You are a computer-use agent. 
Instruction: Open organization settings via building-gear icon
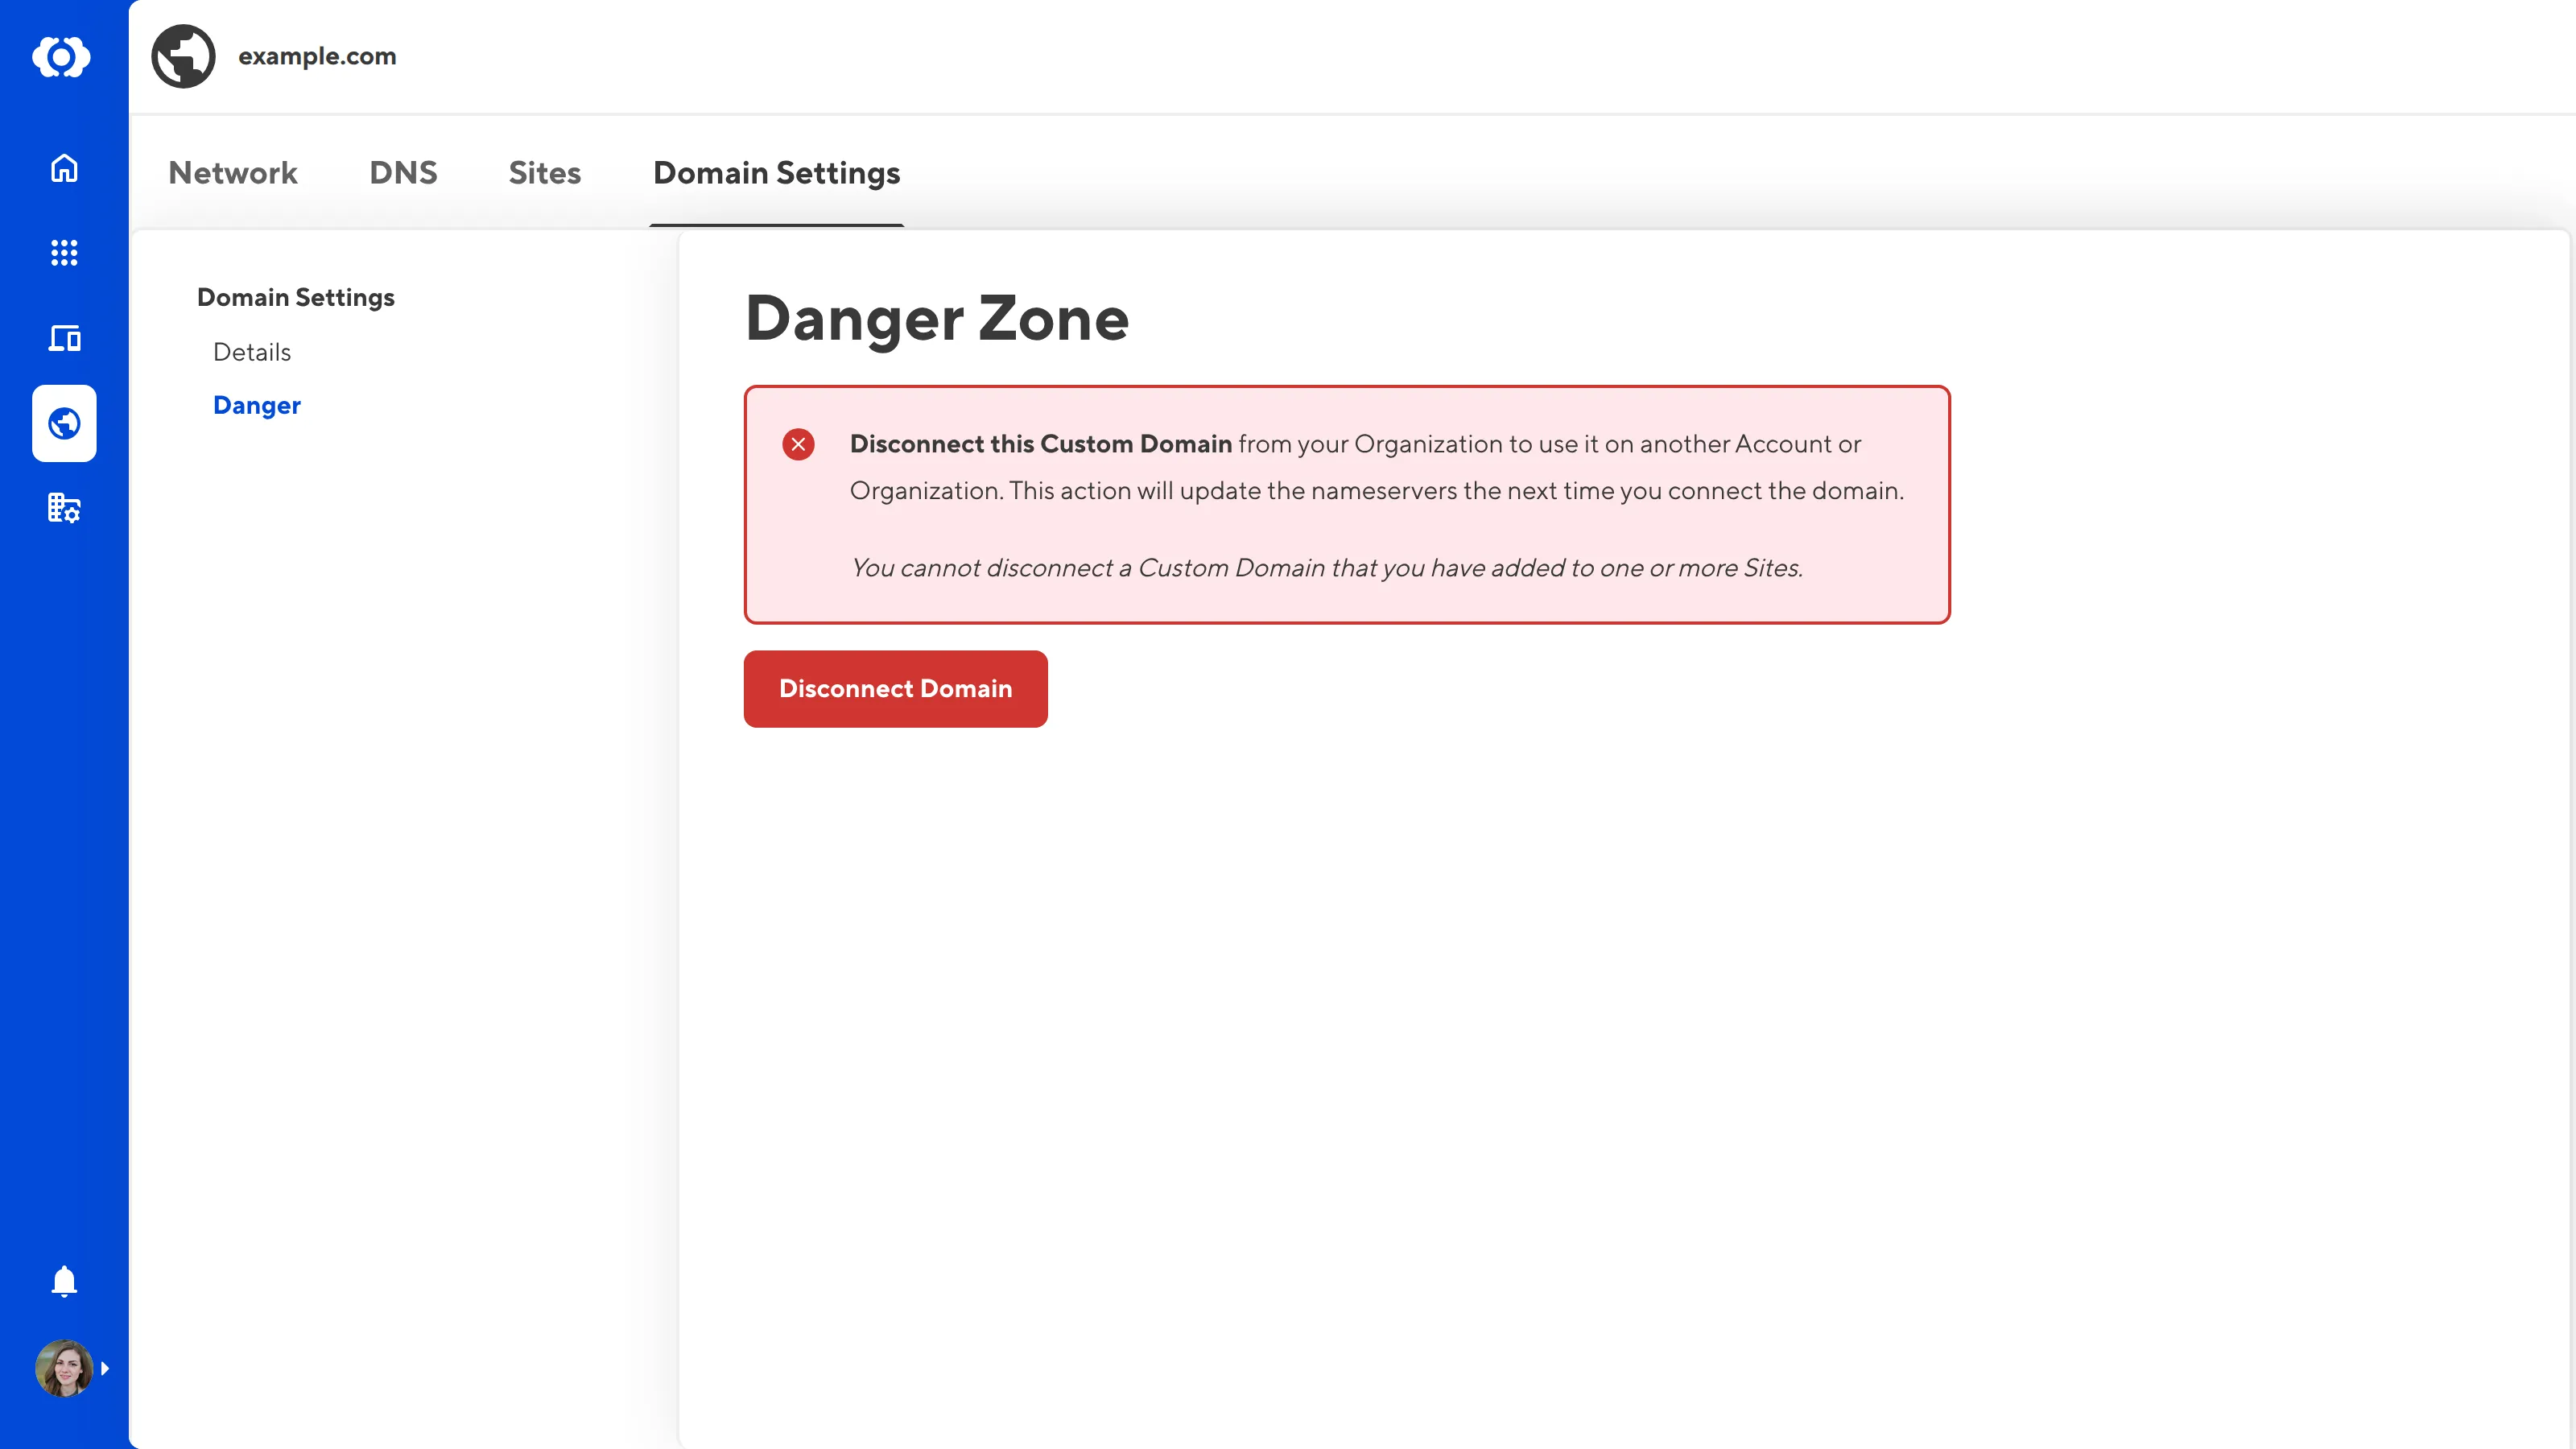[x=64, y=509]
